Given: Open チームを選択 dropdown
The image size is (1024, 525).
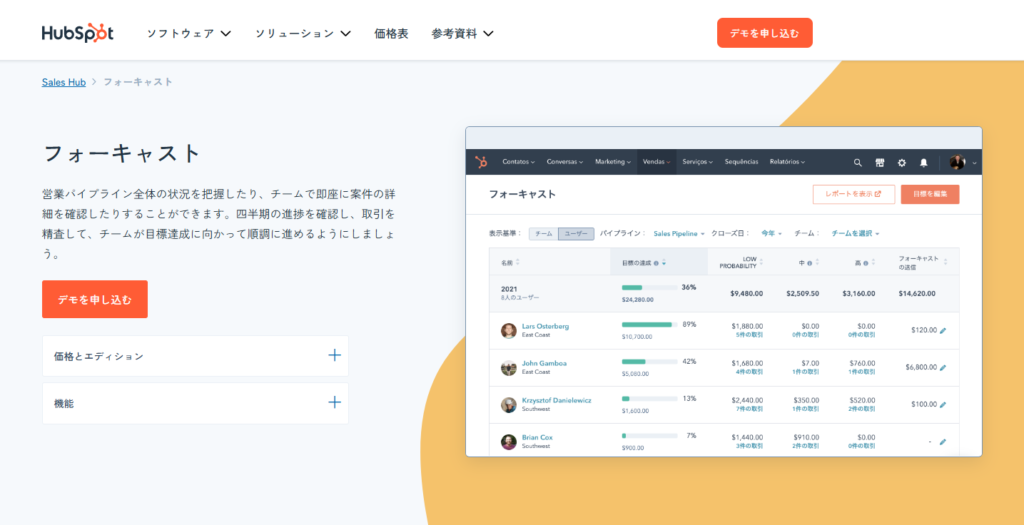Looking at the screenshot, I should click(x=856, y=233).
